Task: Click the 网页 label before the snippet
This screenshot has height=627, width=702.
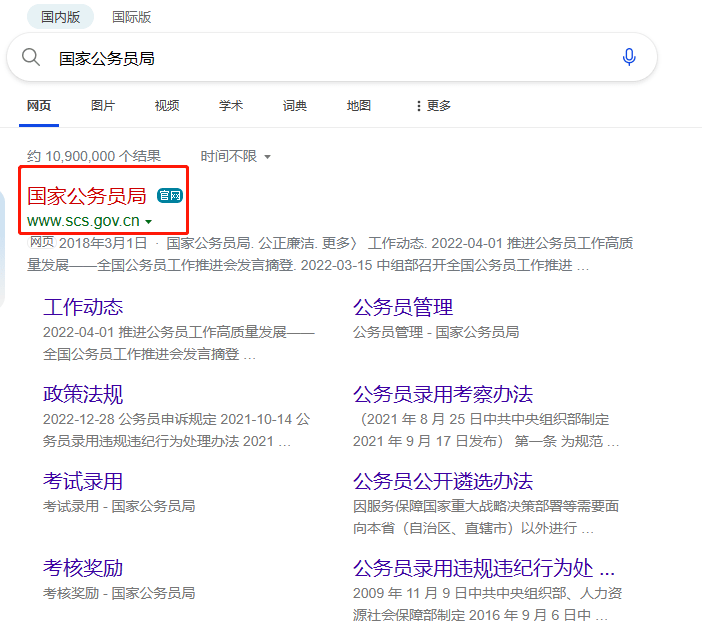Action: pyautogui.click(x=42, y=242)
